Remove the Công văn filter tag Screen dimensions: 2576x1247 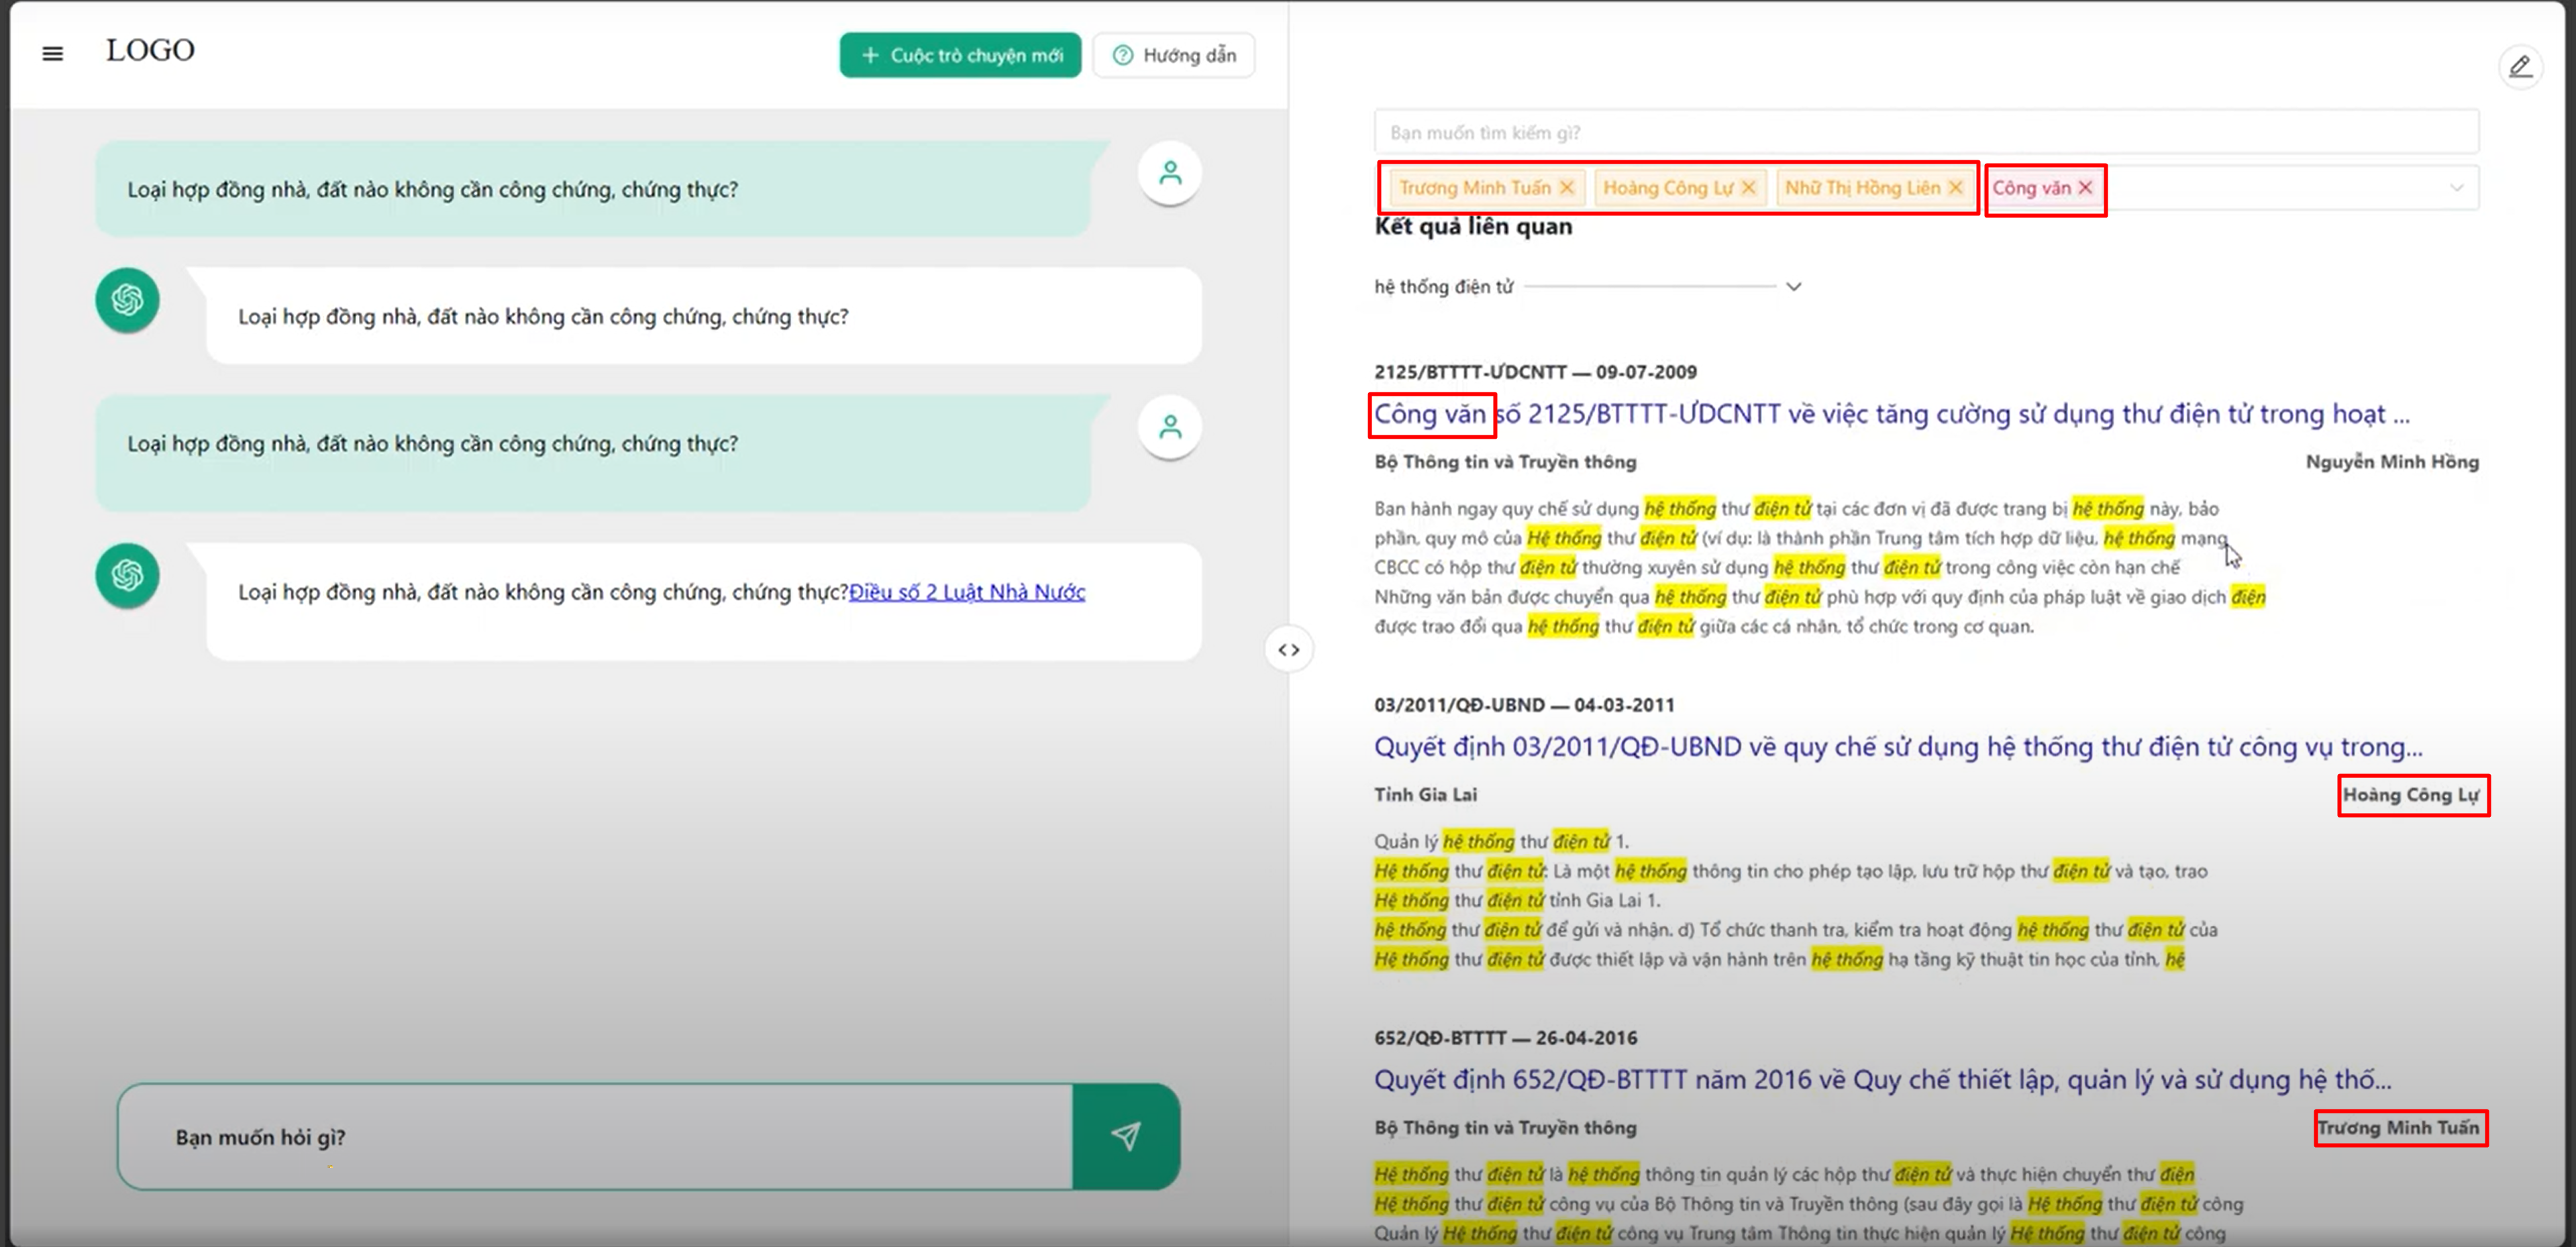tap(2085, 188)
